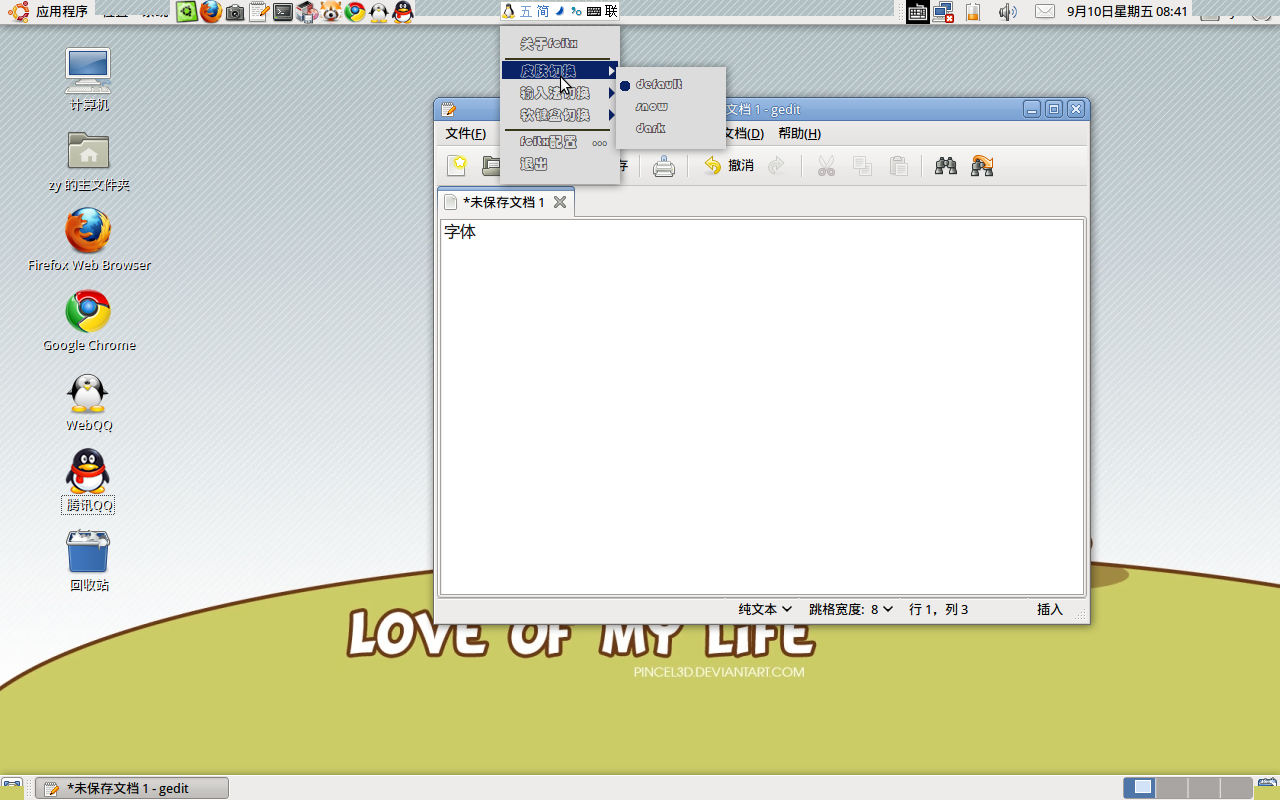
Task: Open the 帮助(H) menu
Action: point(799,134)
